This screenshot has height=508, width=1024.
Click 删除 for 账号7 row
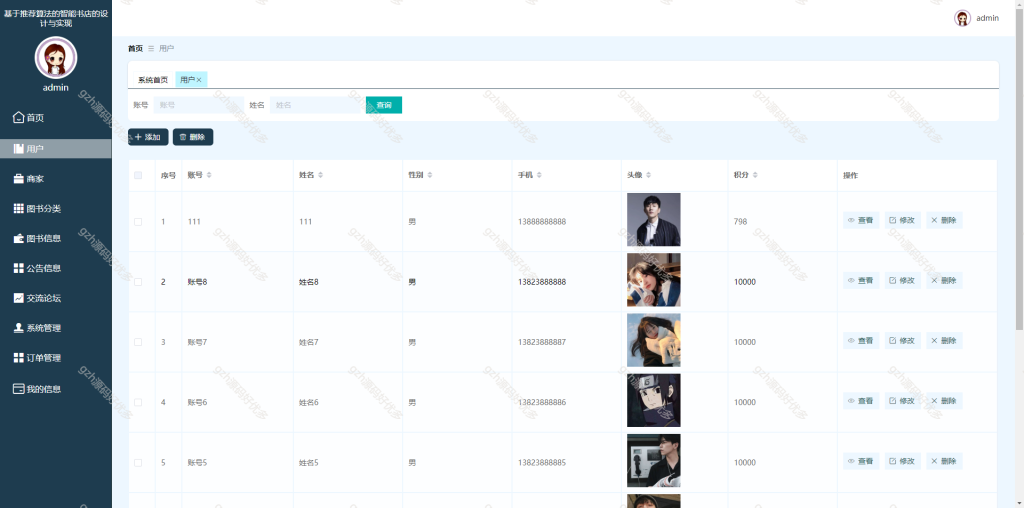[x=944, y=341]
